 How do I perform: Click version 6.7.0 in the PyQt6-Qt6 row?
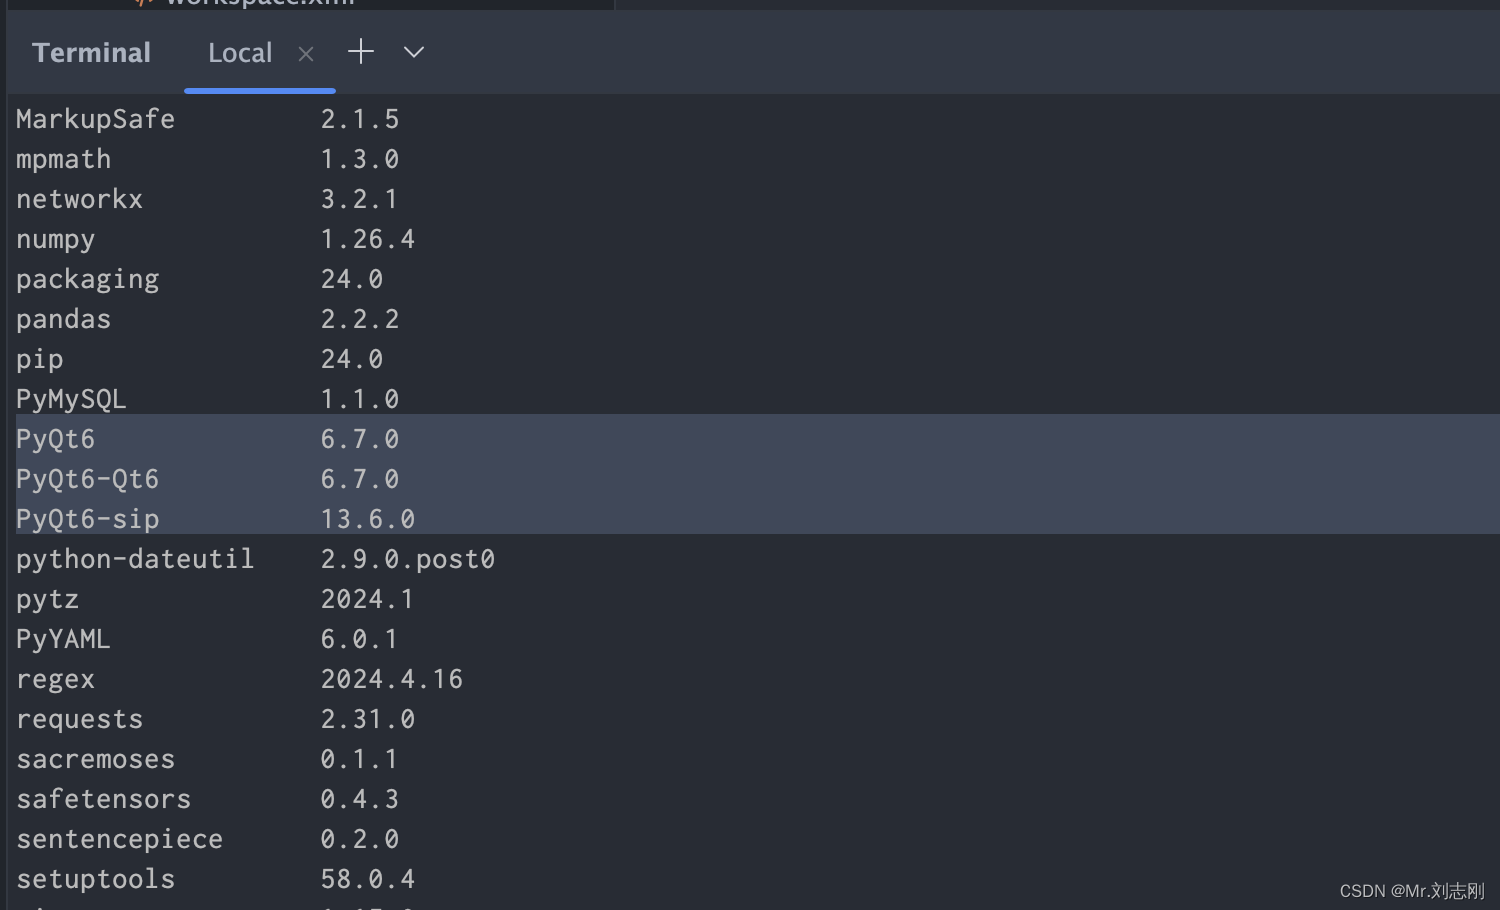coord(360,479)
